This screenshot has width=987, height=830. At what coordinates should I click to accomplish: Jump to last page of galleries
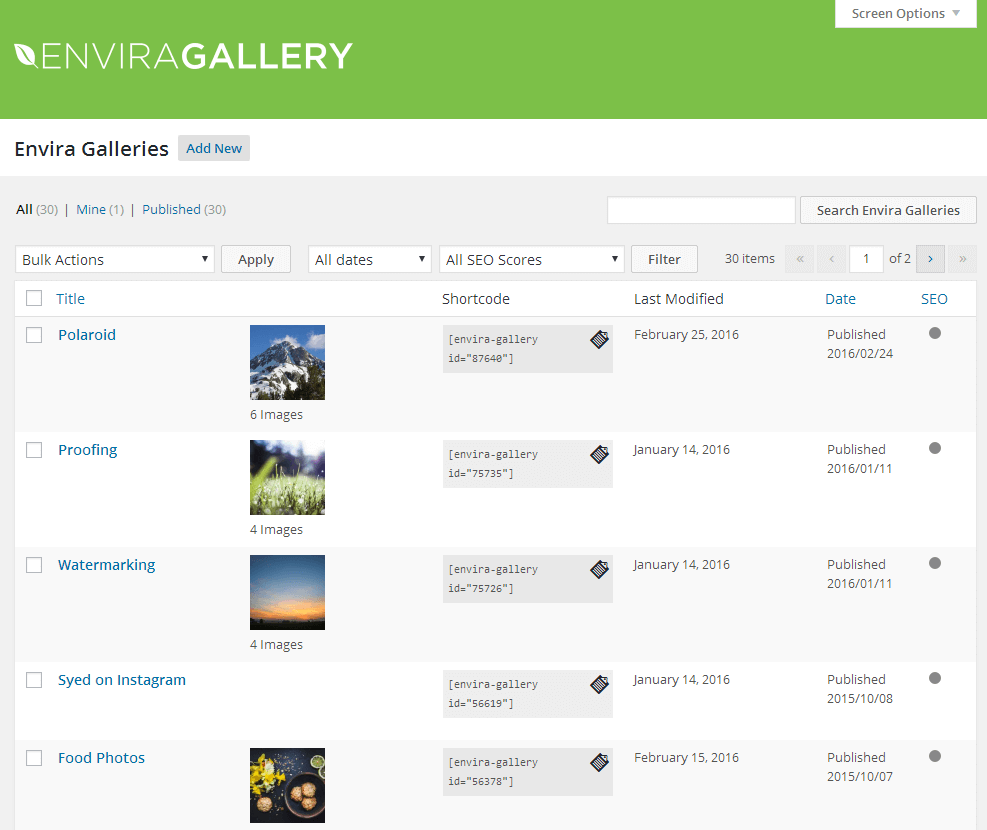[962, 259]
